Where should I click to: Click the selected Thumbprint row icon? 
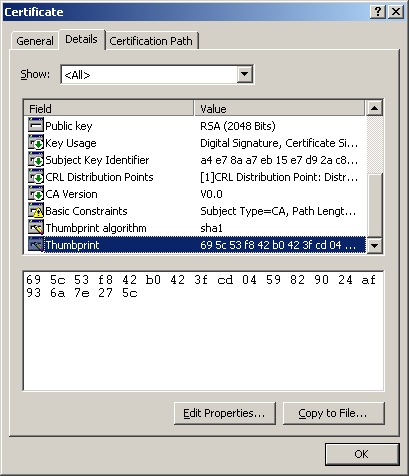click(36, 245)
